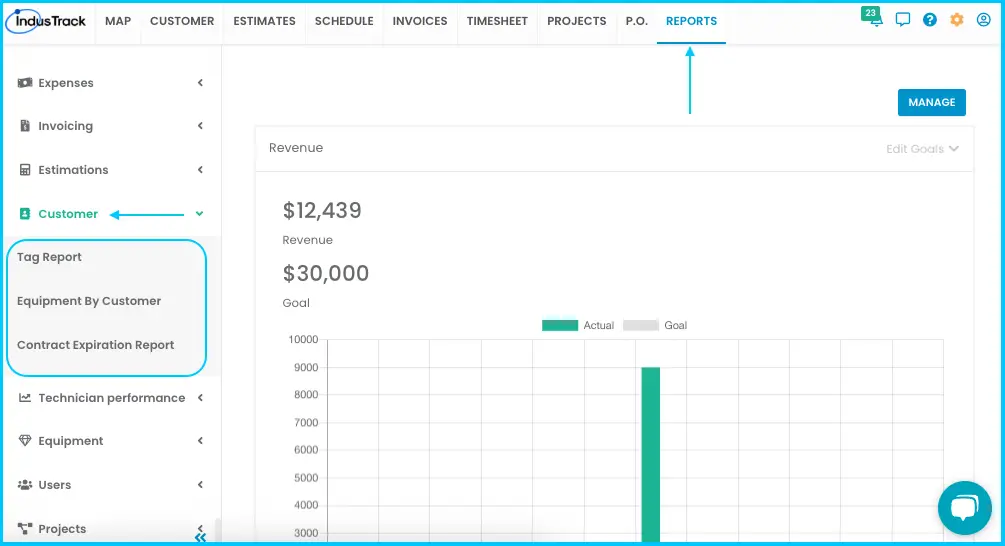The image size is (1005, 546).
Task: Click the $30,000 goal value
Action: coord(326,273)
